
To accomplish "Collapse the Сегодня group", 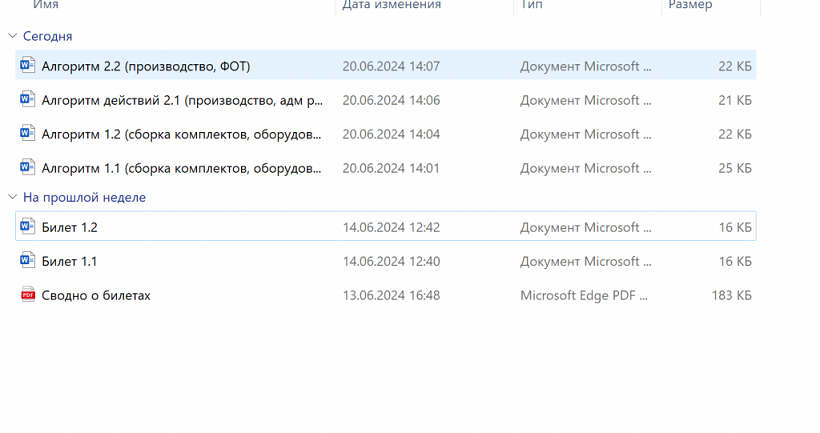I will pos(12,36).
